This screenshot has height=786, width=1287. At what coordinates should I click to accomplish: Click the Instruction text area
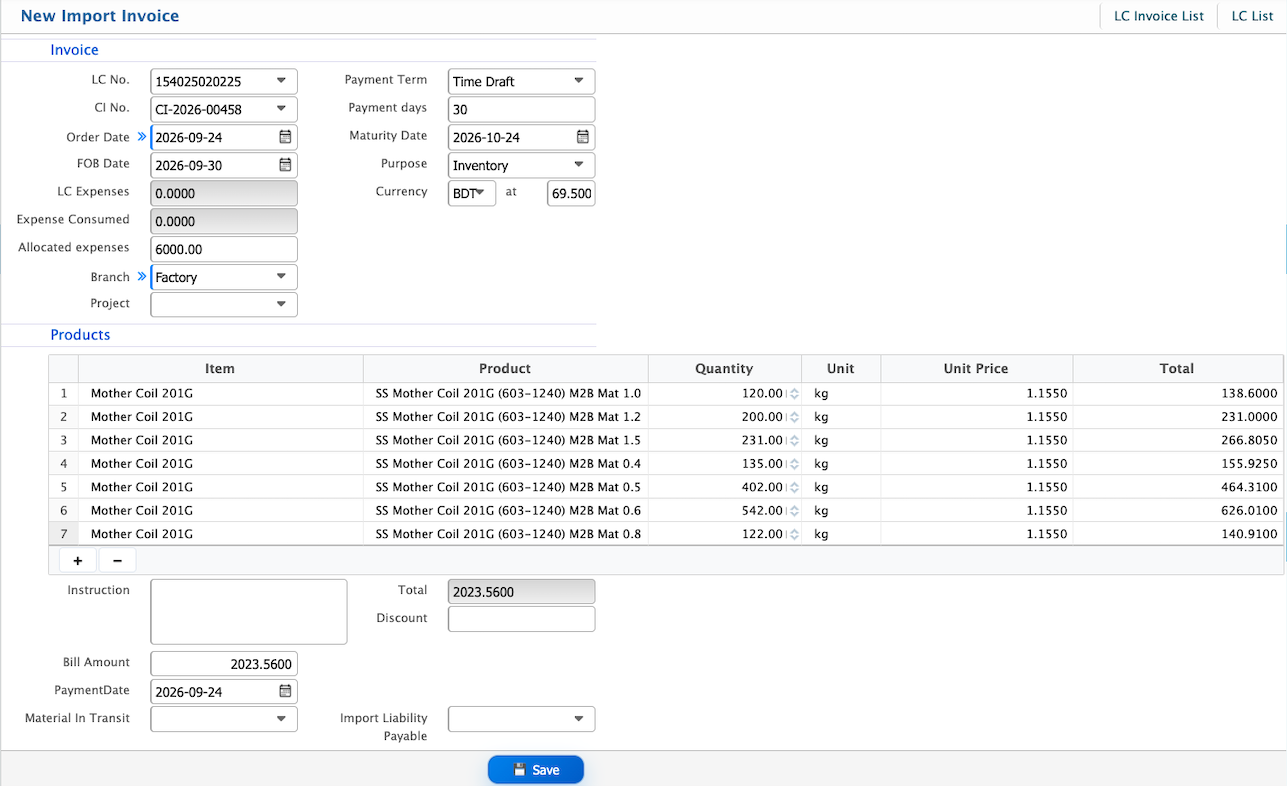click(x=249, y=612)
